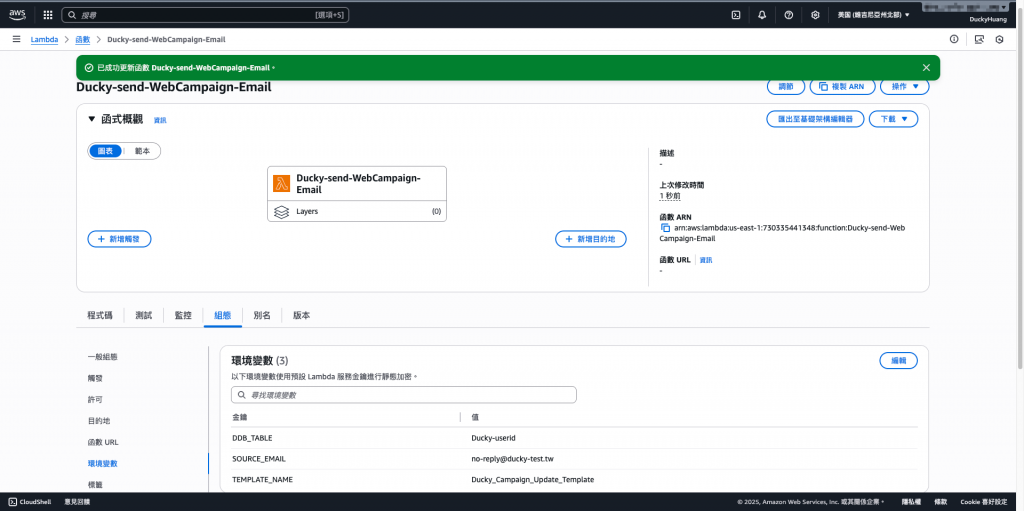Click the Layers stack icon

[x=281, y=212]
